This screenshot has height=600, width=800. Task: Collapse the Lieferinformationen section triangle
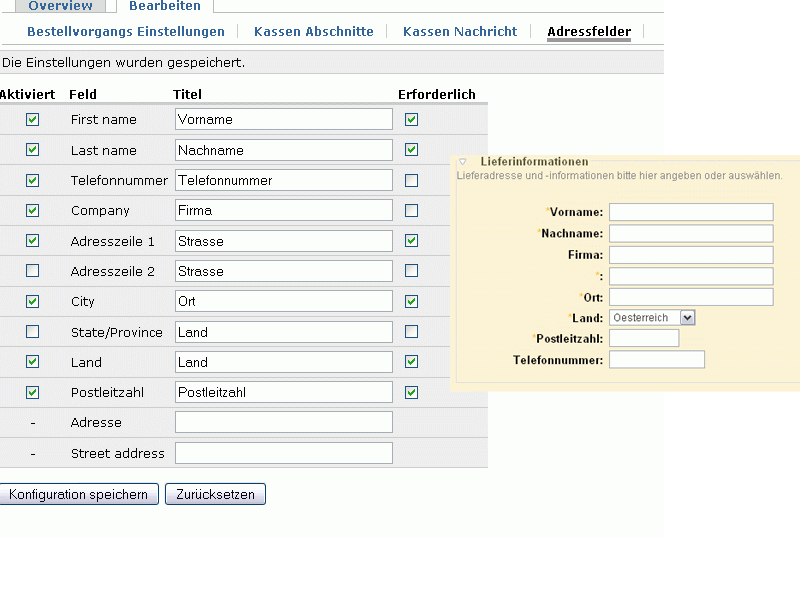pyautogui.click(x=463, y=162)
